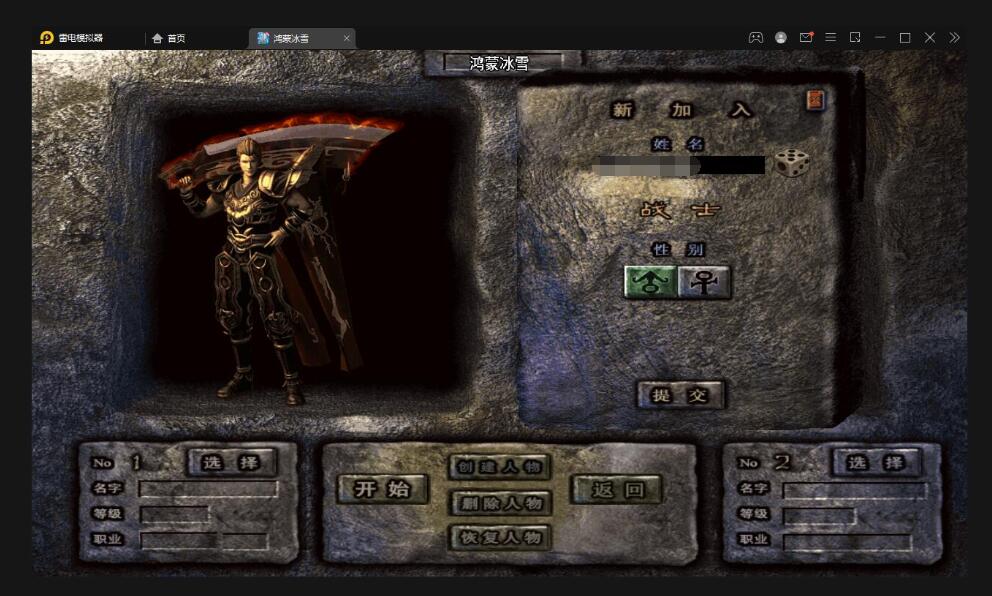This screenshot has width=992, height=596.
Task: Expand the sidebar with double-chevron icon
Action: [x=955, y=38]
